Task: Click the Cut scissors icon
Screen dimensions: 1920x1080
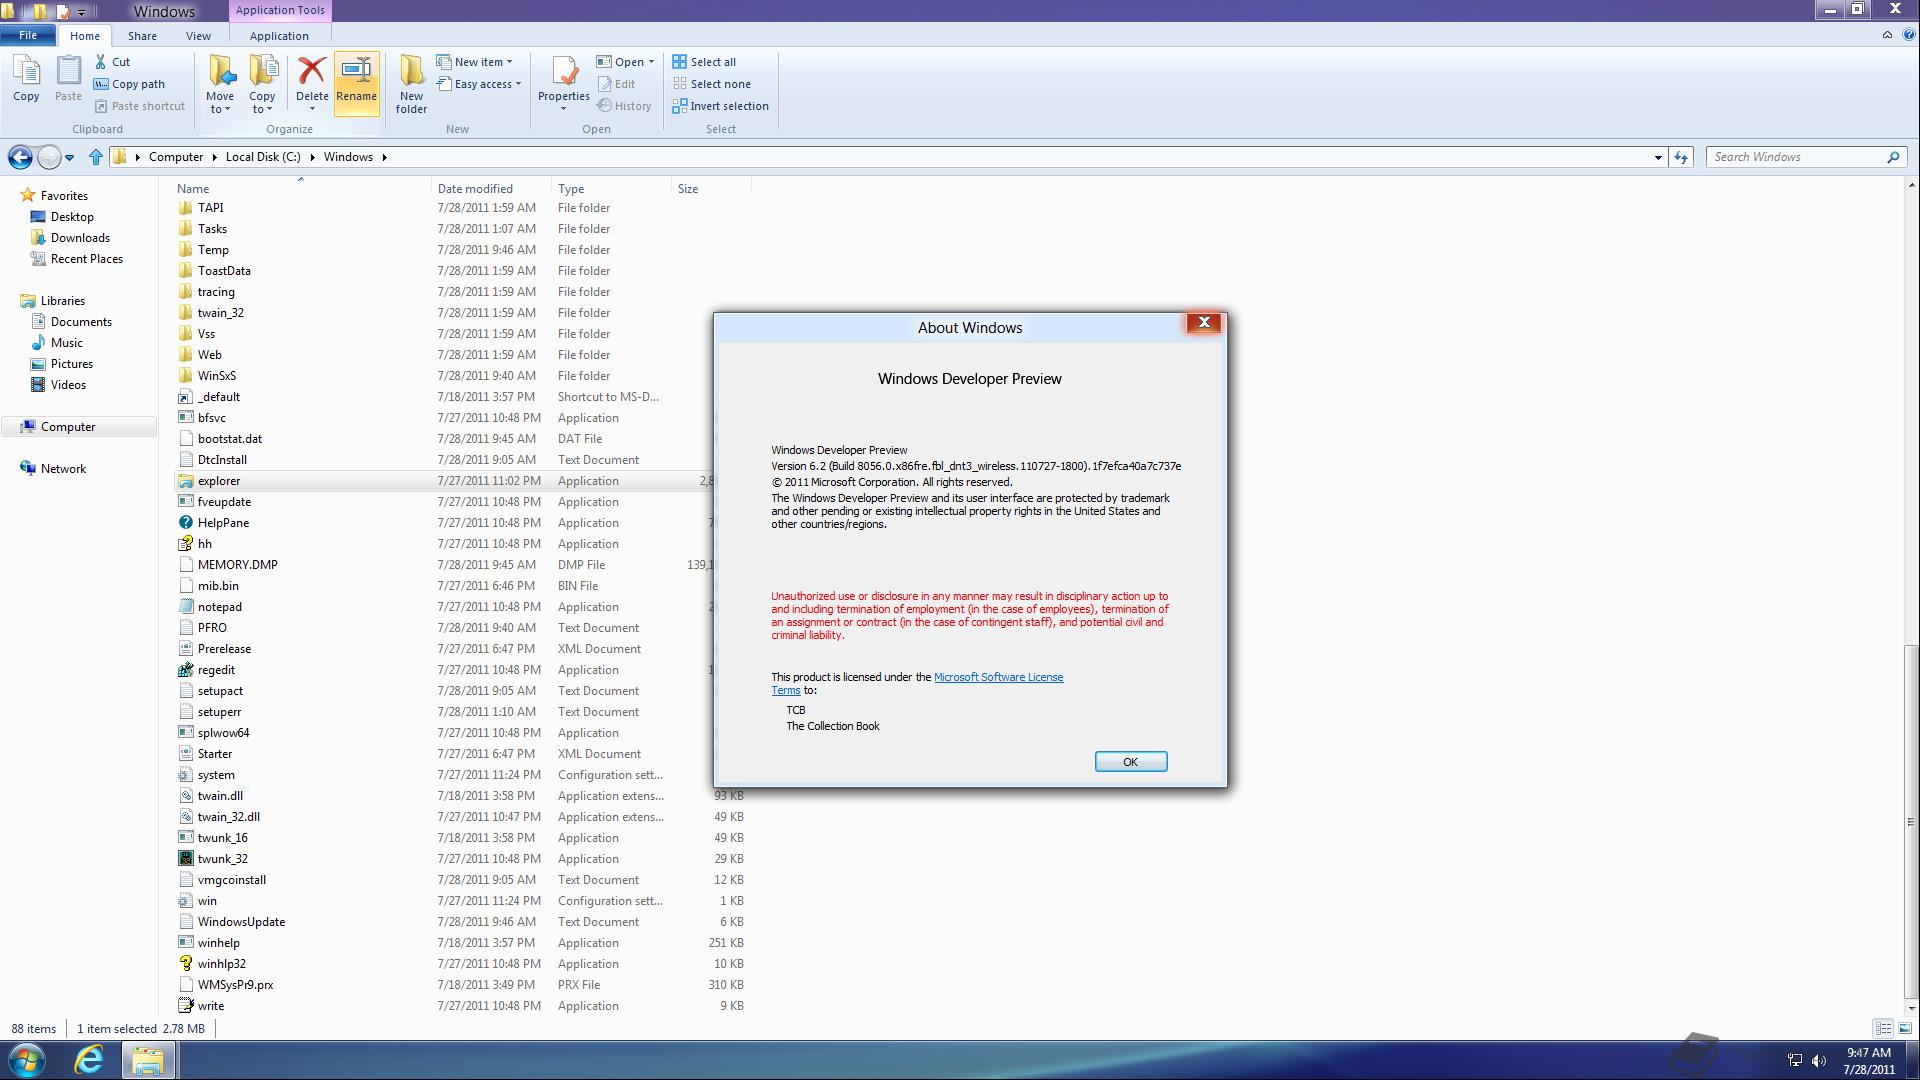Action: pyautogui.click(x=101, y=62)
